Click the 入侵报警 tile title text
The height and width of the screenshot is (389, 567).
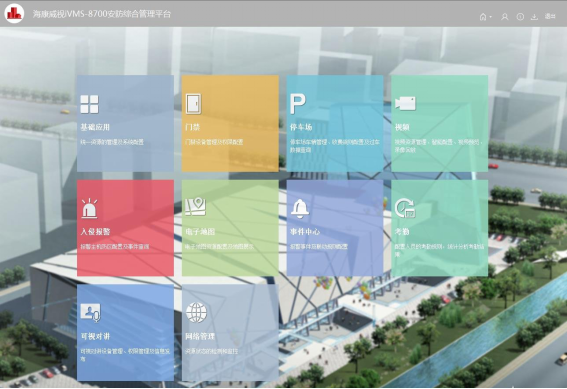(x=95, y=232)
